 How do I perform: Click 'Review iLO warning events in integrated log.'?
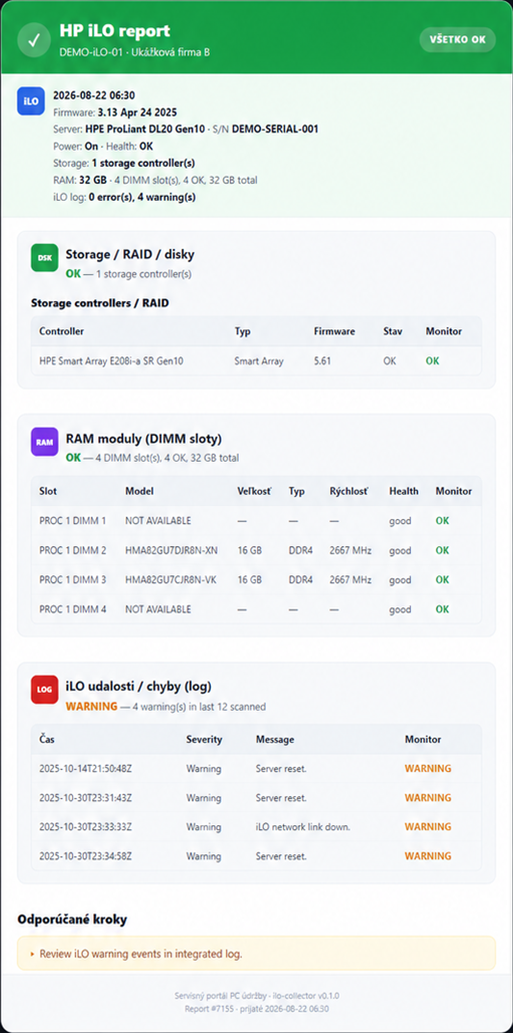tap(141, 953)
